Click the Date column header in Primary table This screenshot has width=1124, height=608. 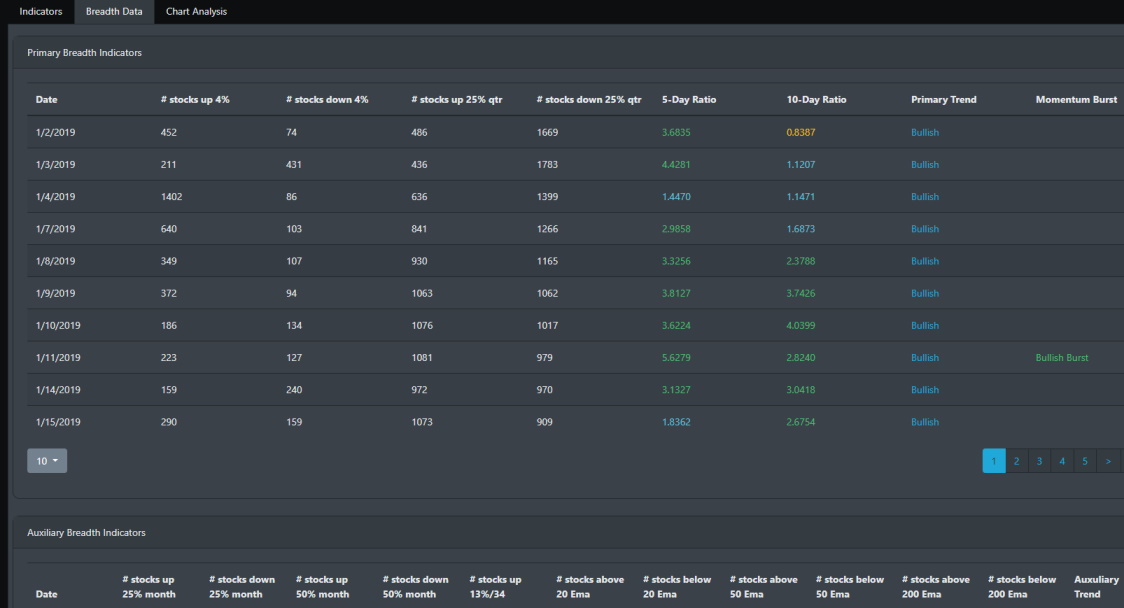47,100
